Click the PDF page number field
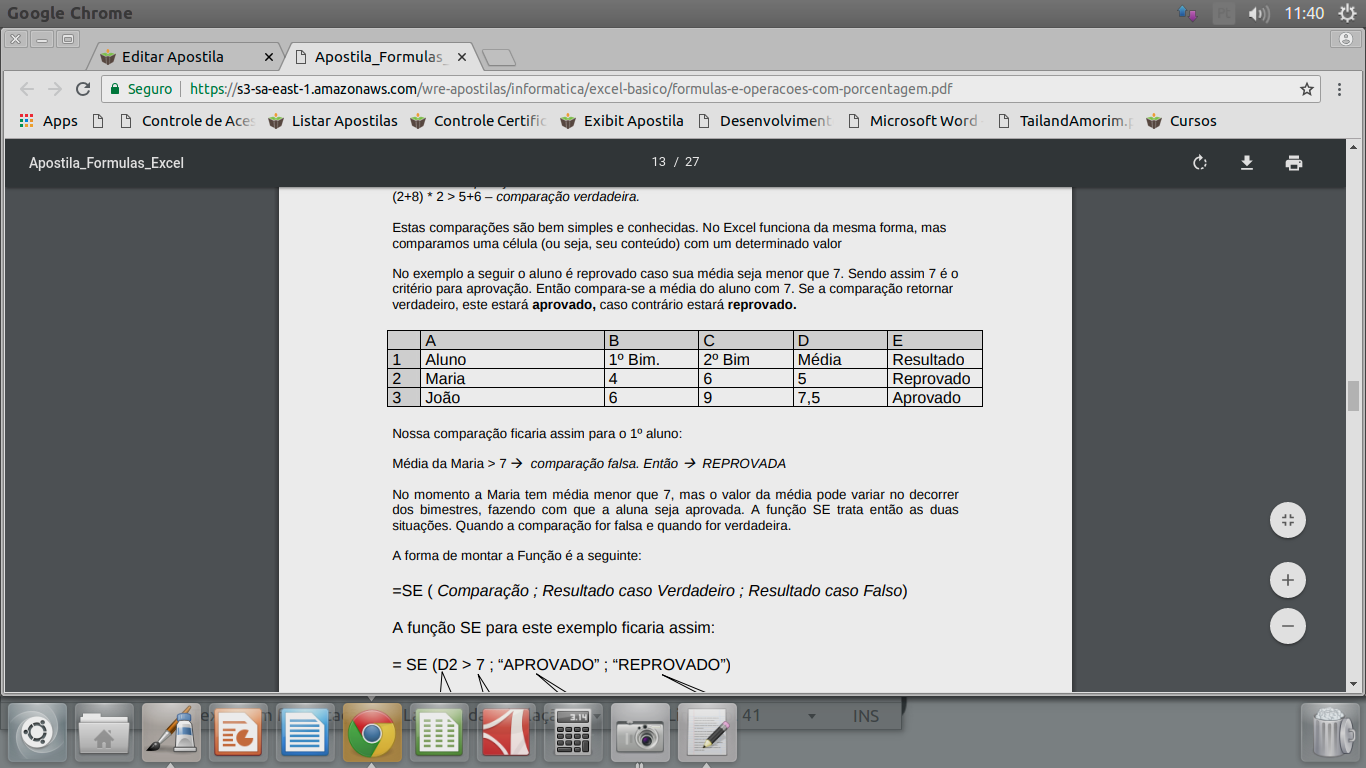1366x768 pixels. [658, 162]
